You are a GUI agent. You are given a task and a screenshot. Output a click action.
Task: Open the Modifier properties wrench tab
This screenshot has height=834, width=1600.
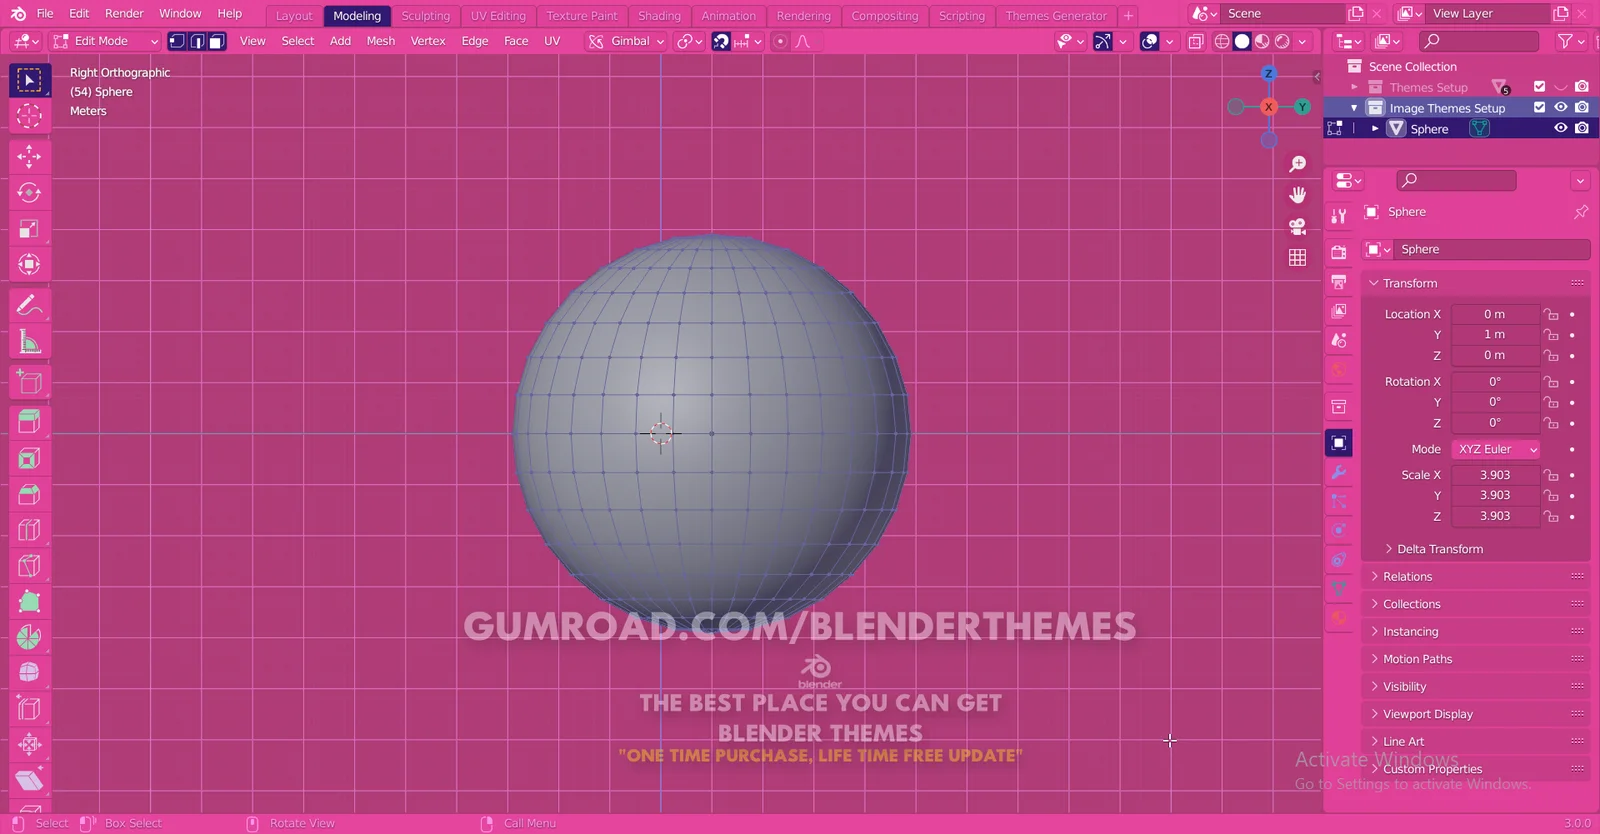coord(1339,472)
